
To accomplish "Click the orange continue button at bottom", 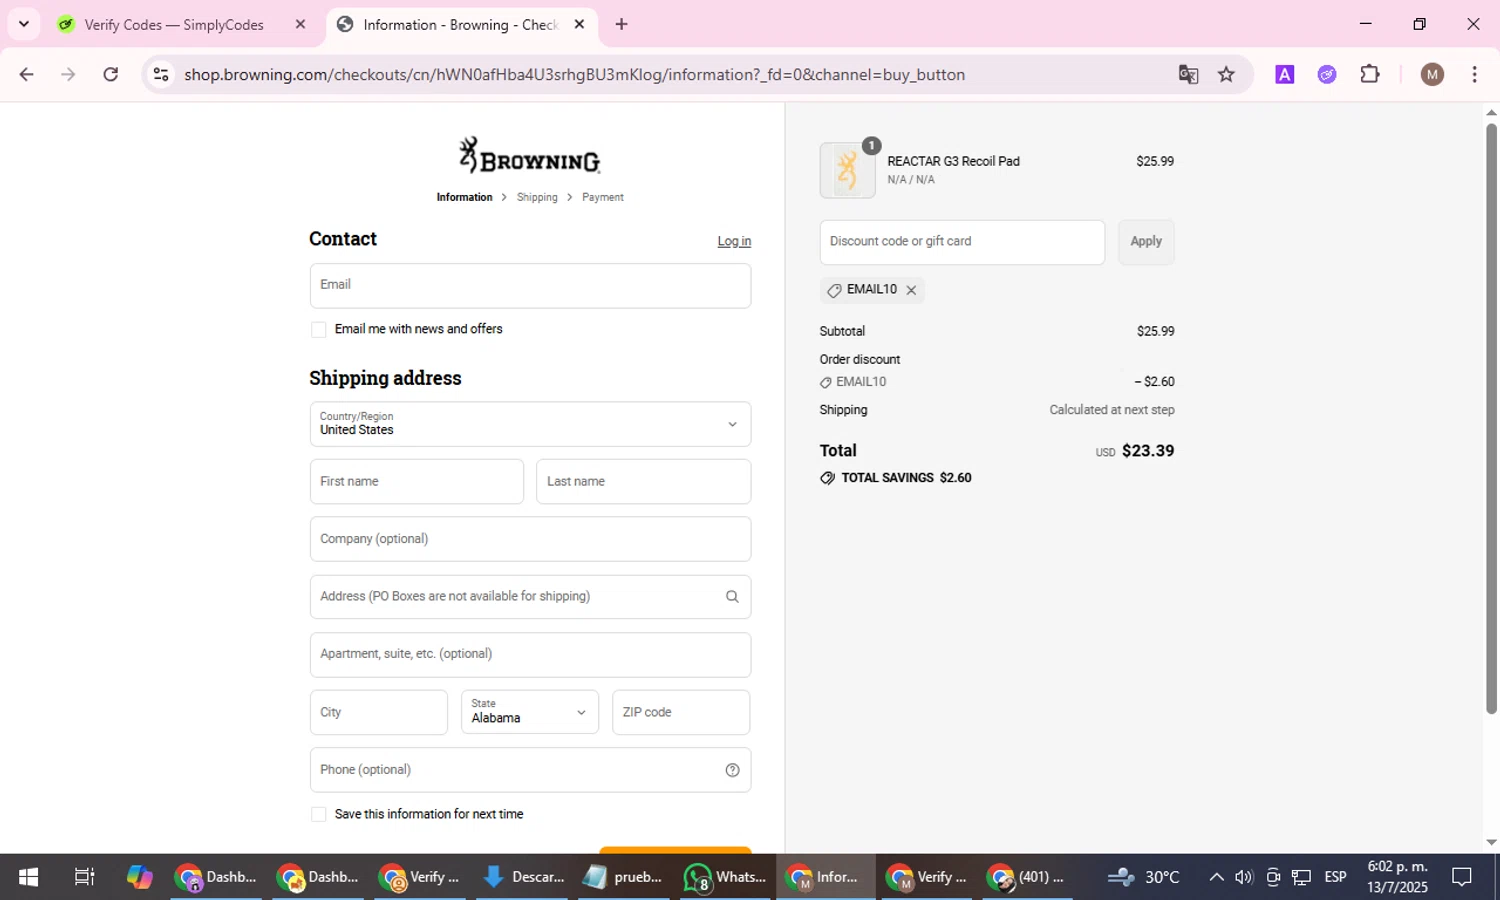I will (x=675, y=850).
